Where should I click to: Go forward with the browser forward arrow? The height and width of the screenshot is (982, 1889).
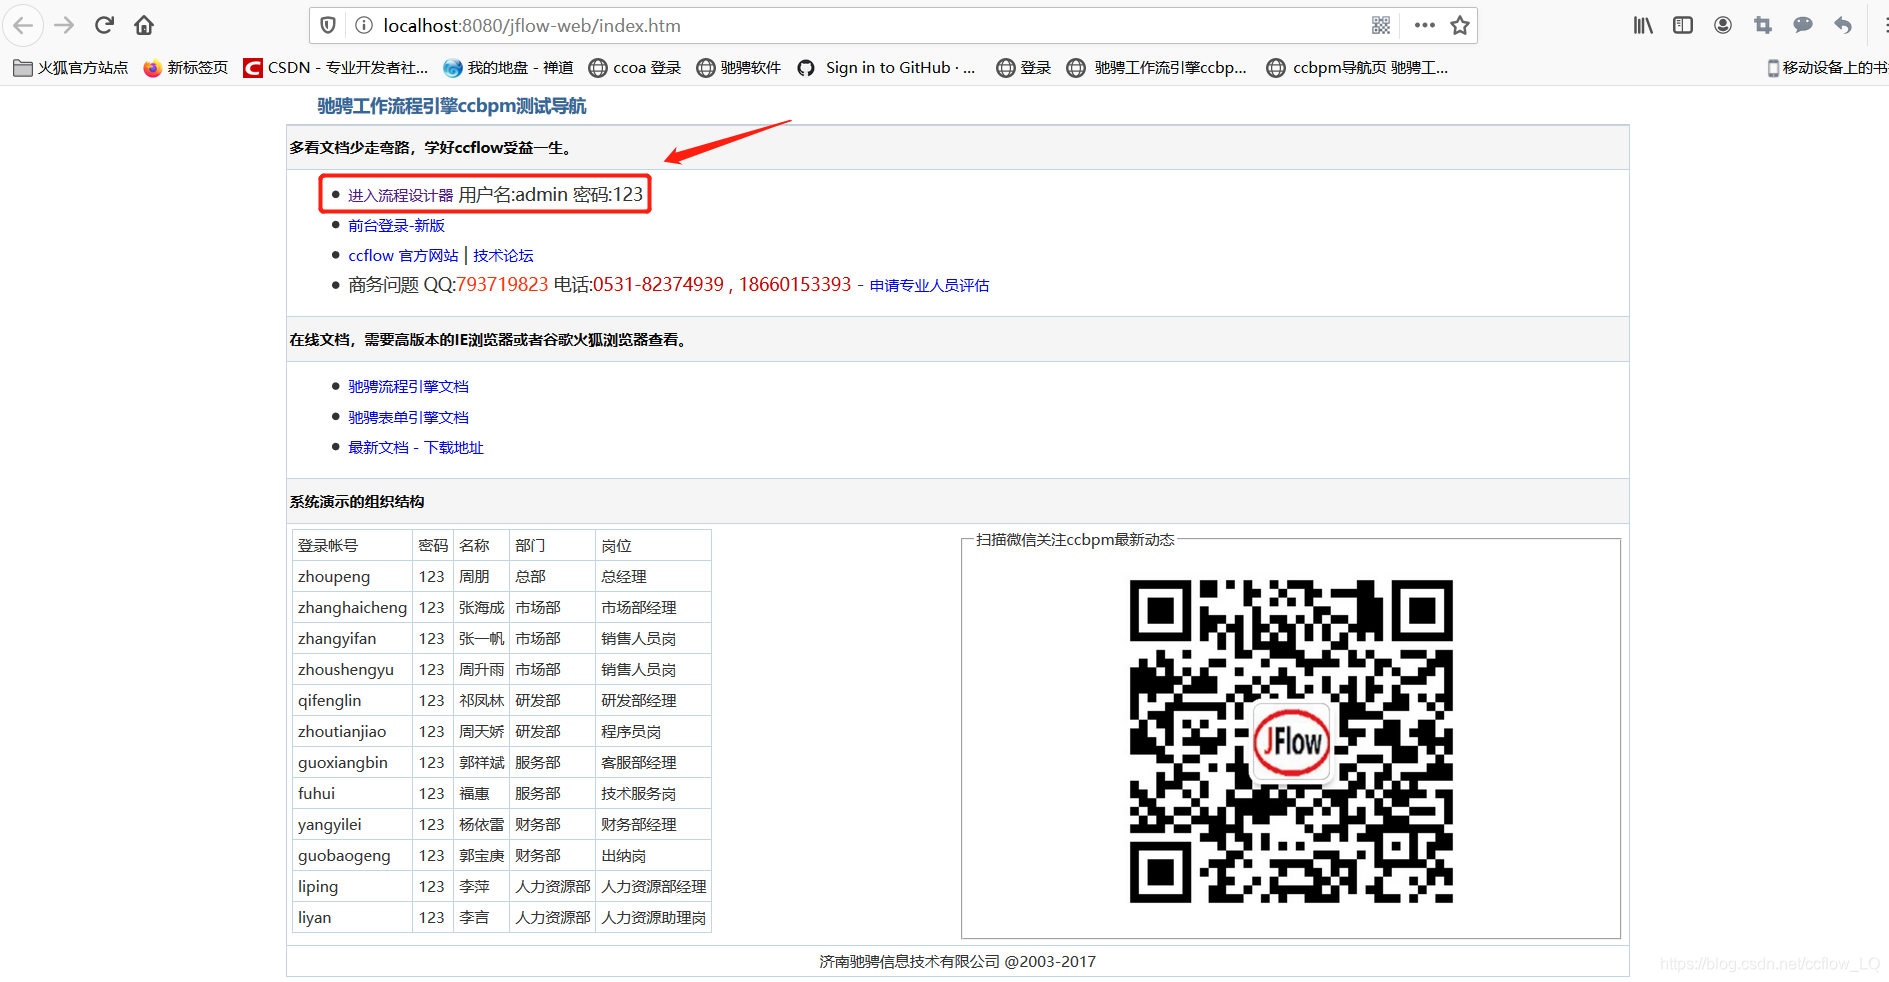pyautogui.click(x=64, y=25)
